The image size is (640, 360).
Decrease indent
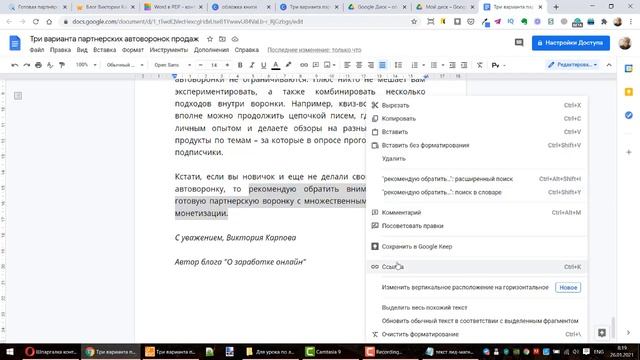pos(452,65)
